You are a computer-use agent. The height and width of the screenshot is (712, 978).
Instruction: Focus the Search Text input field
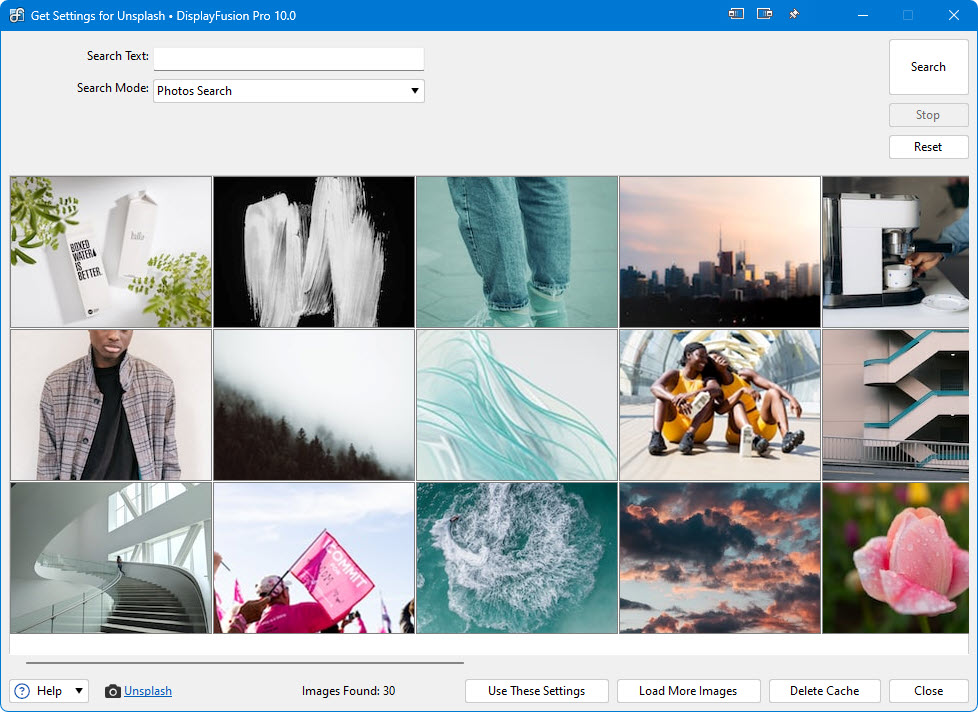click(289, 58)
